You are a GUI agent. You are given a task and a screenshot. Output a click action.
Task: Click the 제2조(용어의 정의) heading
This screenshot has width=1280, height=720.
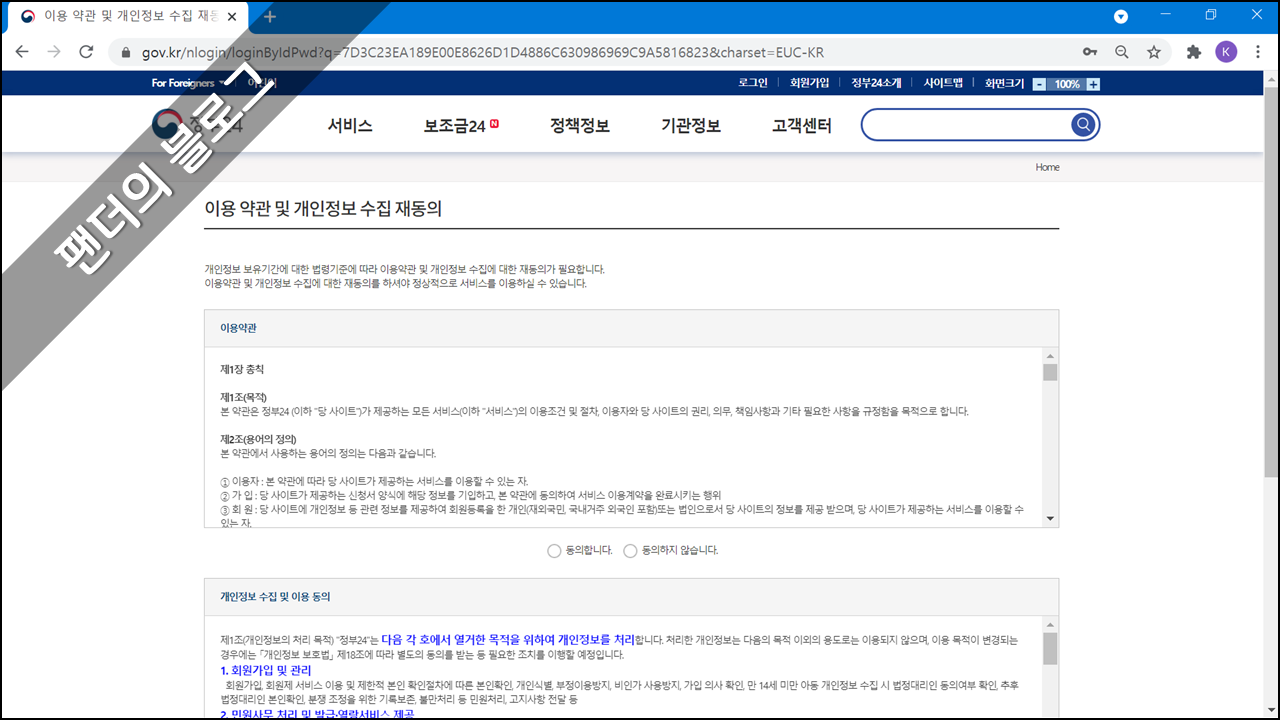(258, 439)
